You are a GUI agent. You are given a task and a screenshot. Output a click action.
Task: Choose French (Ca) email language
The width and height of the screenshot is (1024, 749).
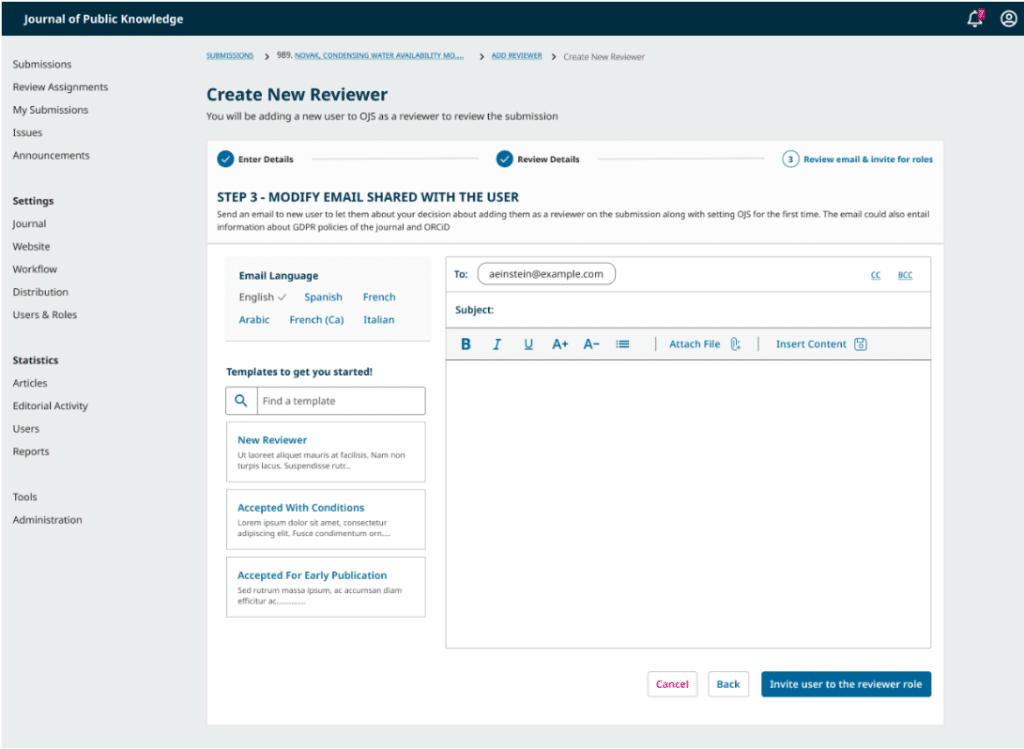click(x=316, y=320)
